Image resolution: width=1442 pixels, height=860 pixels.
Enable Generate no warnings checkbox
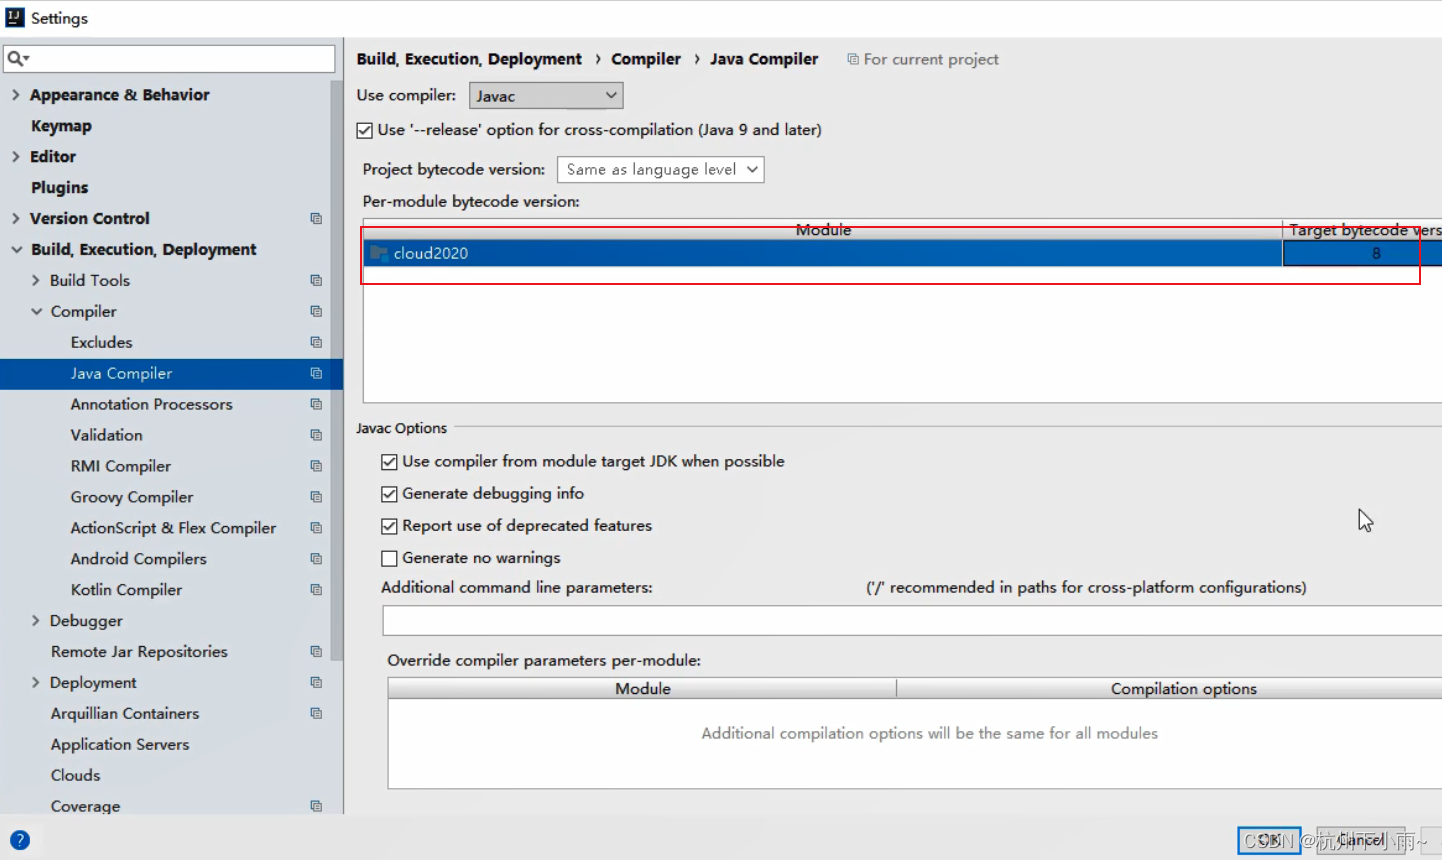pos(389,558)
